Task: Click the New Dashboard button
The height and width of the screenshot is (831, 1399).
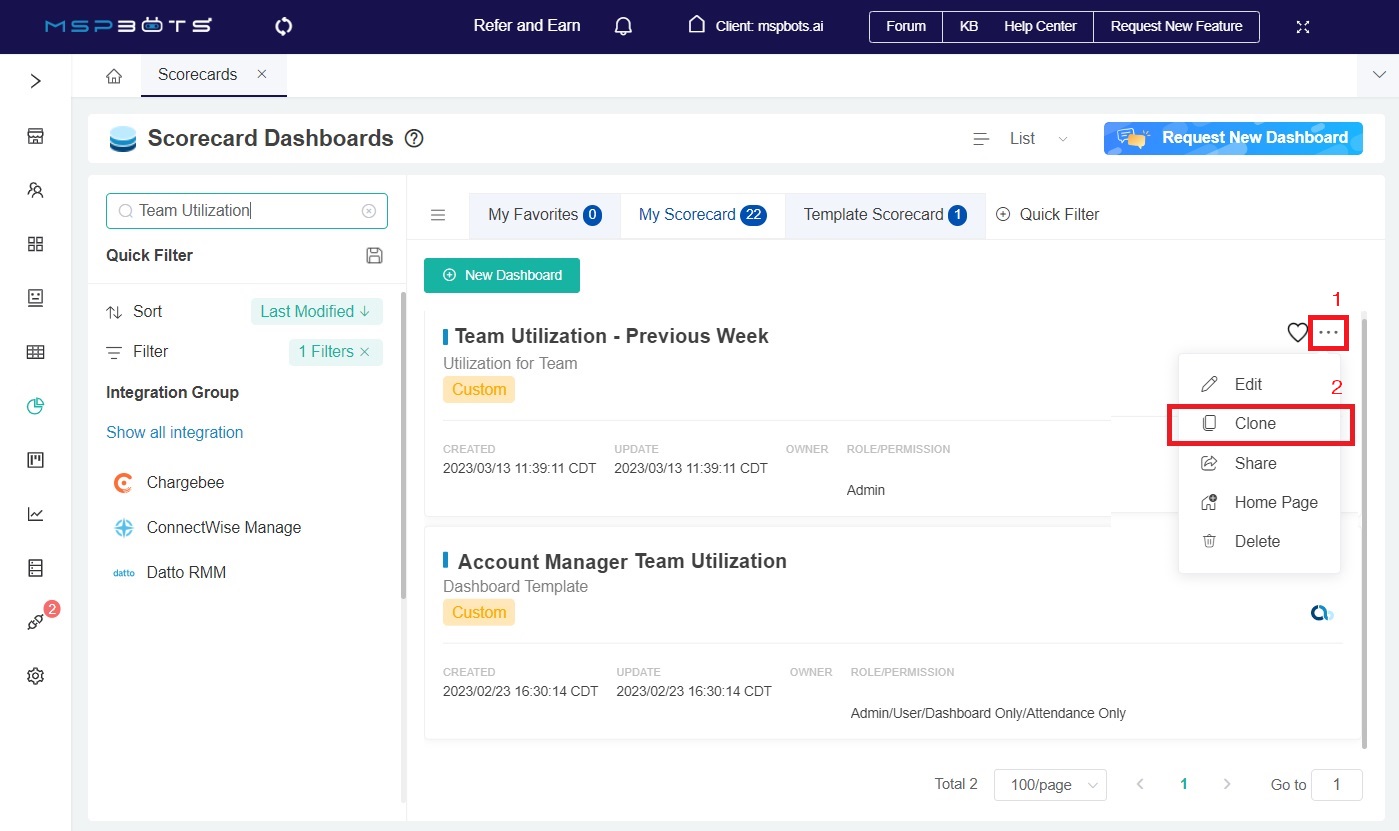Action: [502, 275]
